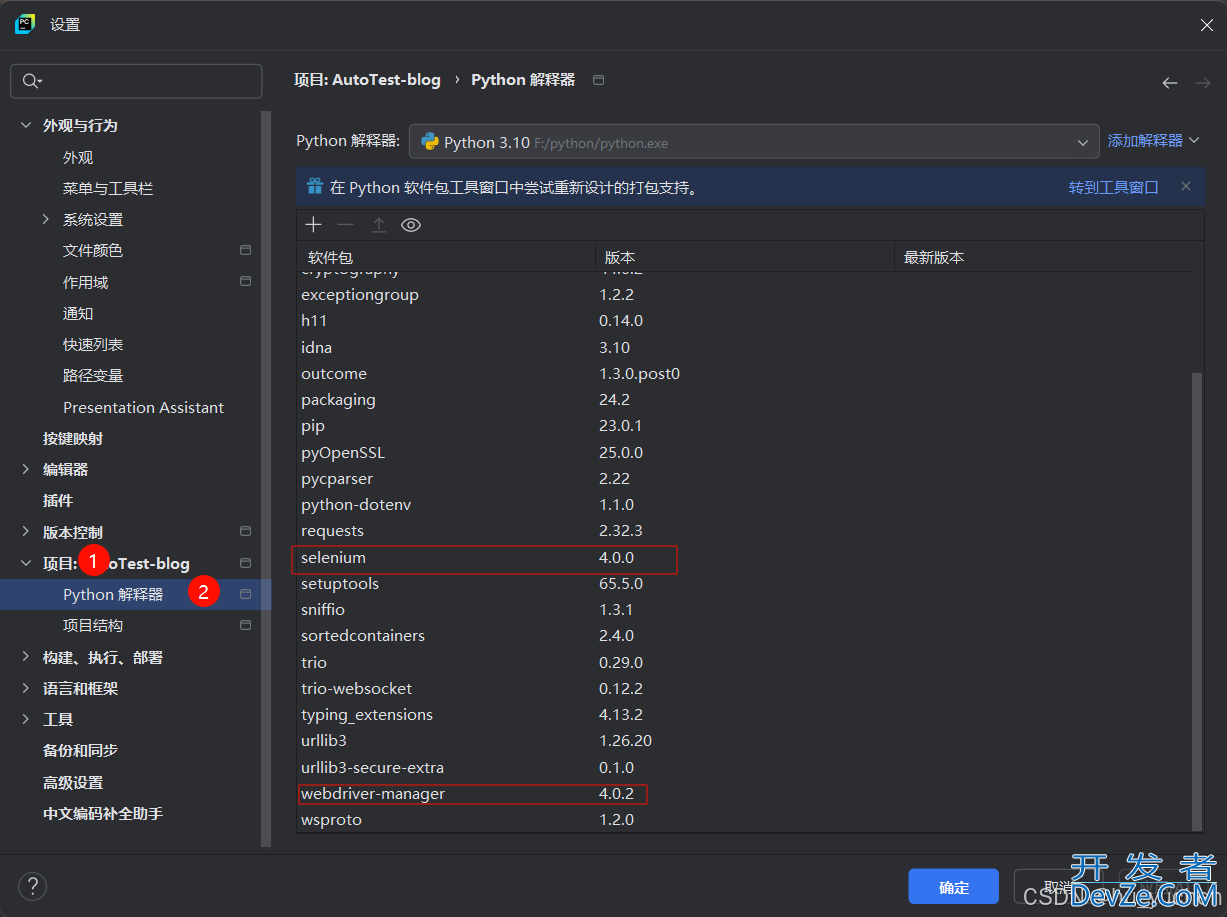Click project-level icon next to 项目结构
1227x917 pixels.
245,625
